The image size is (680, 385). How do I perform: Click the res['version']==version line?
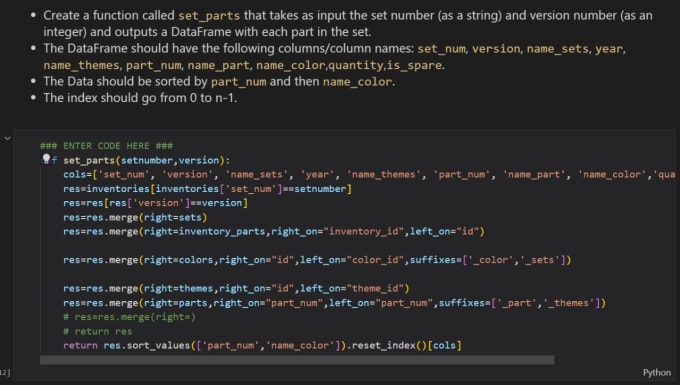point(155,203)
